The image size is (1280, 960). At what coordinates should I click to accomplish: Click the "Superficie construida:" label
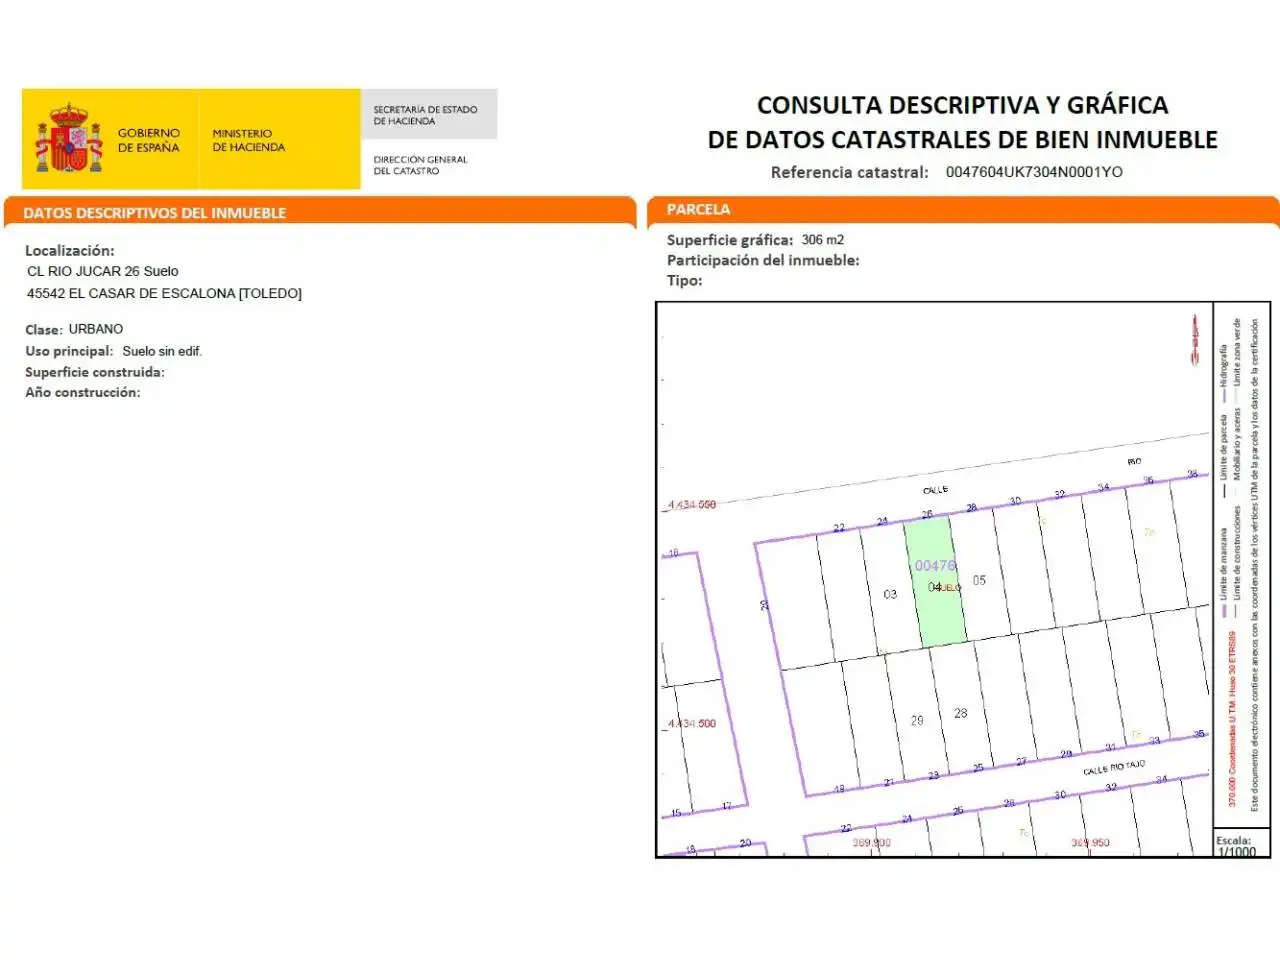pyautogui.click(x=95, y=372)
